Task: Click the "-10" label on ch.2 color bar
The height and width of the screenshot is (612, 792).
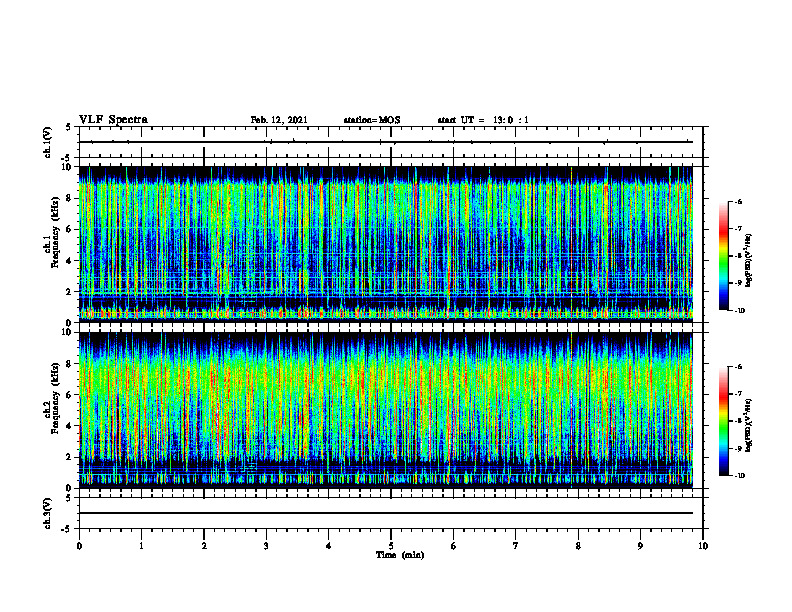Action: [x=740, y=476]
